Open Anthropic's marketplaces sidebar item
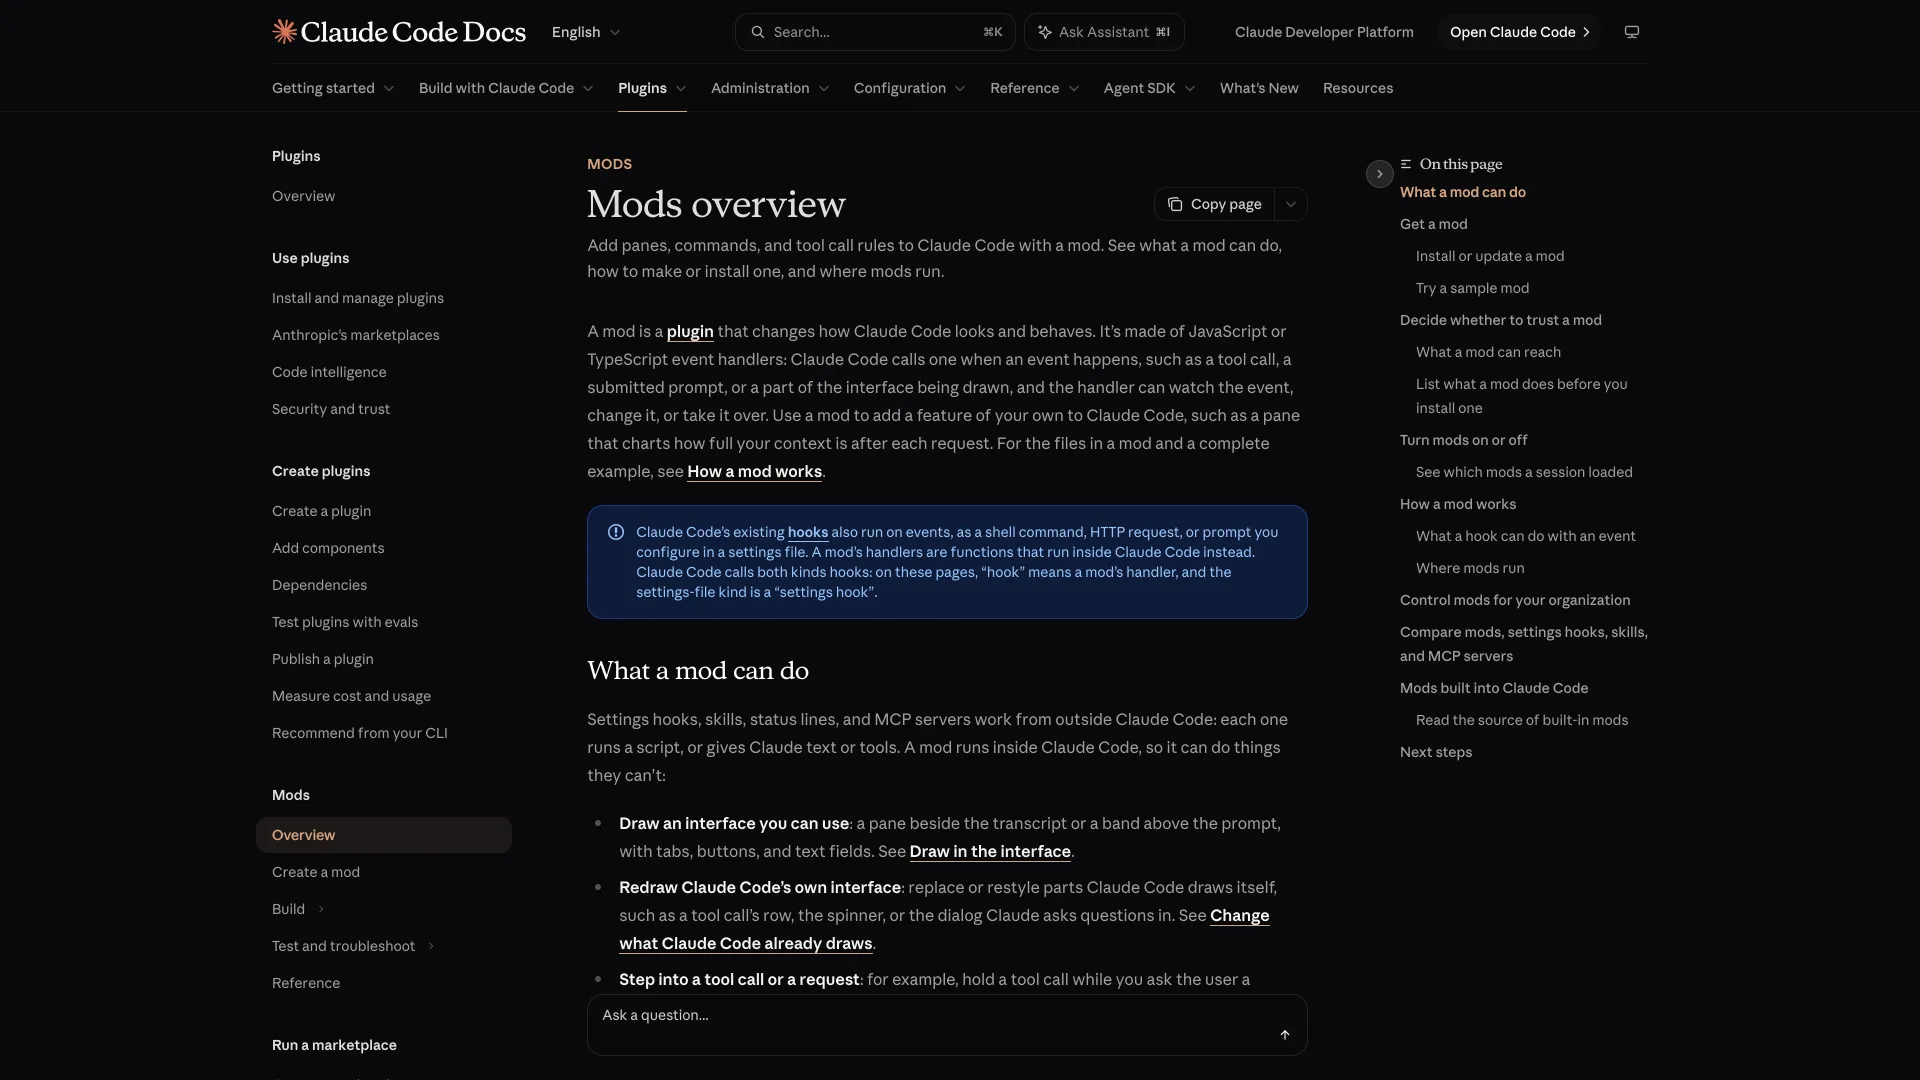The width and height of the screenshot is (1920, 1080). (x=356, y=335)
